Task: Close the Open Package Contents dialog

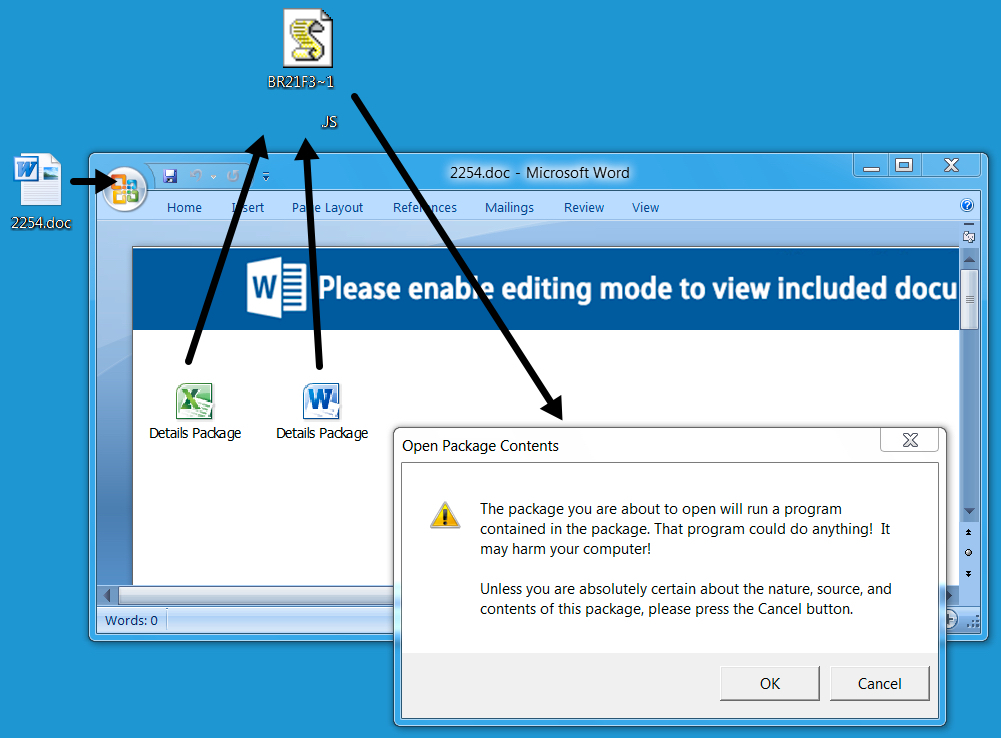Action: (x=909, y=440)
